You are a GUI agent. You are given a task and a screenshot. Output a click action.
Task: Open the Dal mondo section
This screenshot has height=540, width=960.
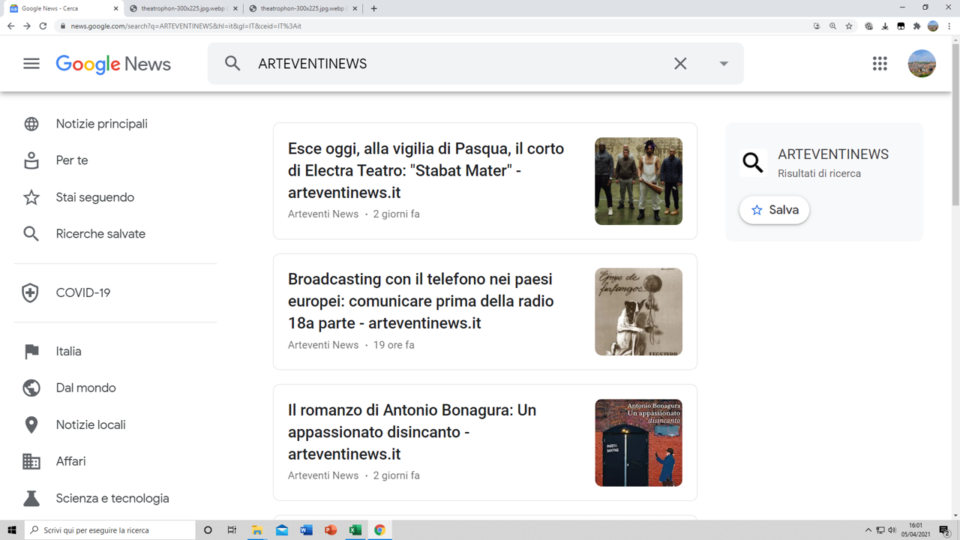[86, 388]
